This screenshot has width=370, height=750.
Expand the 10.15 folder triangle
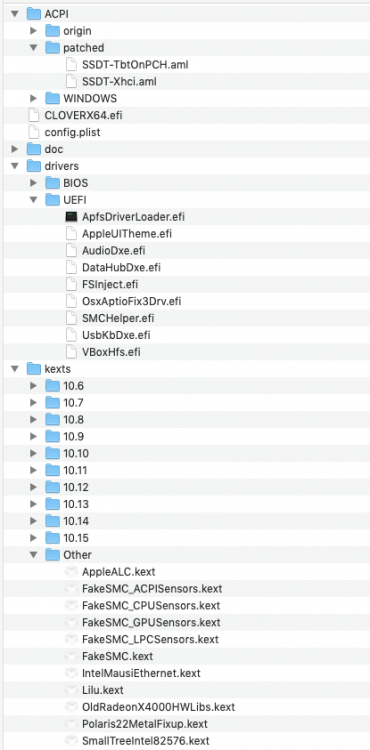pos(33,538)
